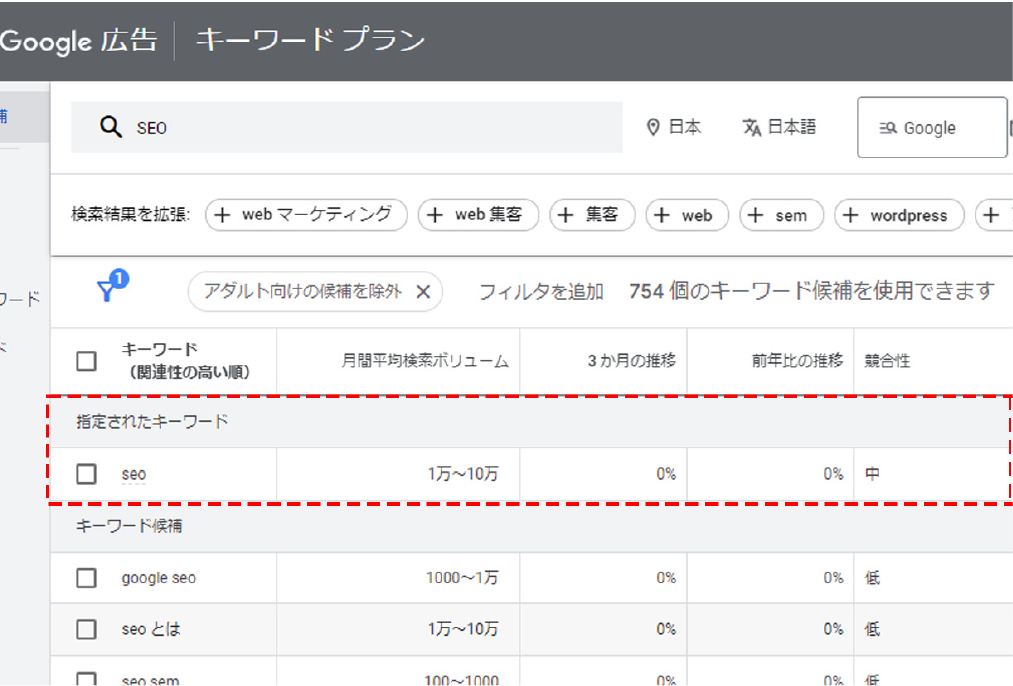
Task: Add the 集客 suggestion chip
Action: (592, 214)
